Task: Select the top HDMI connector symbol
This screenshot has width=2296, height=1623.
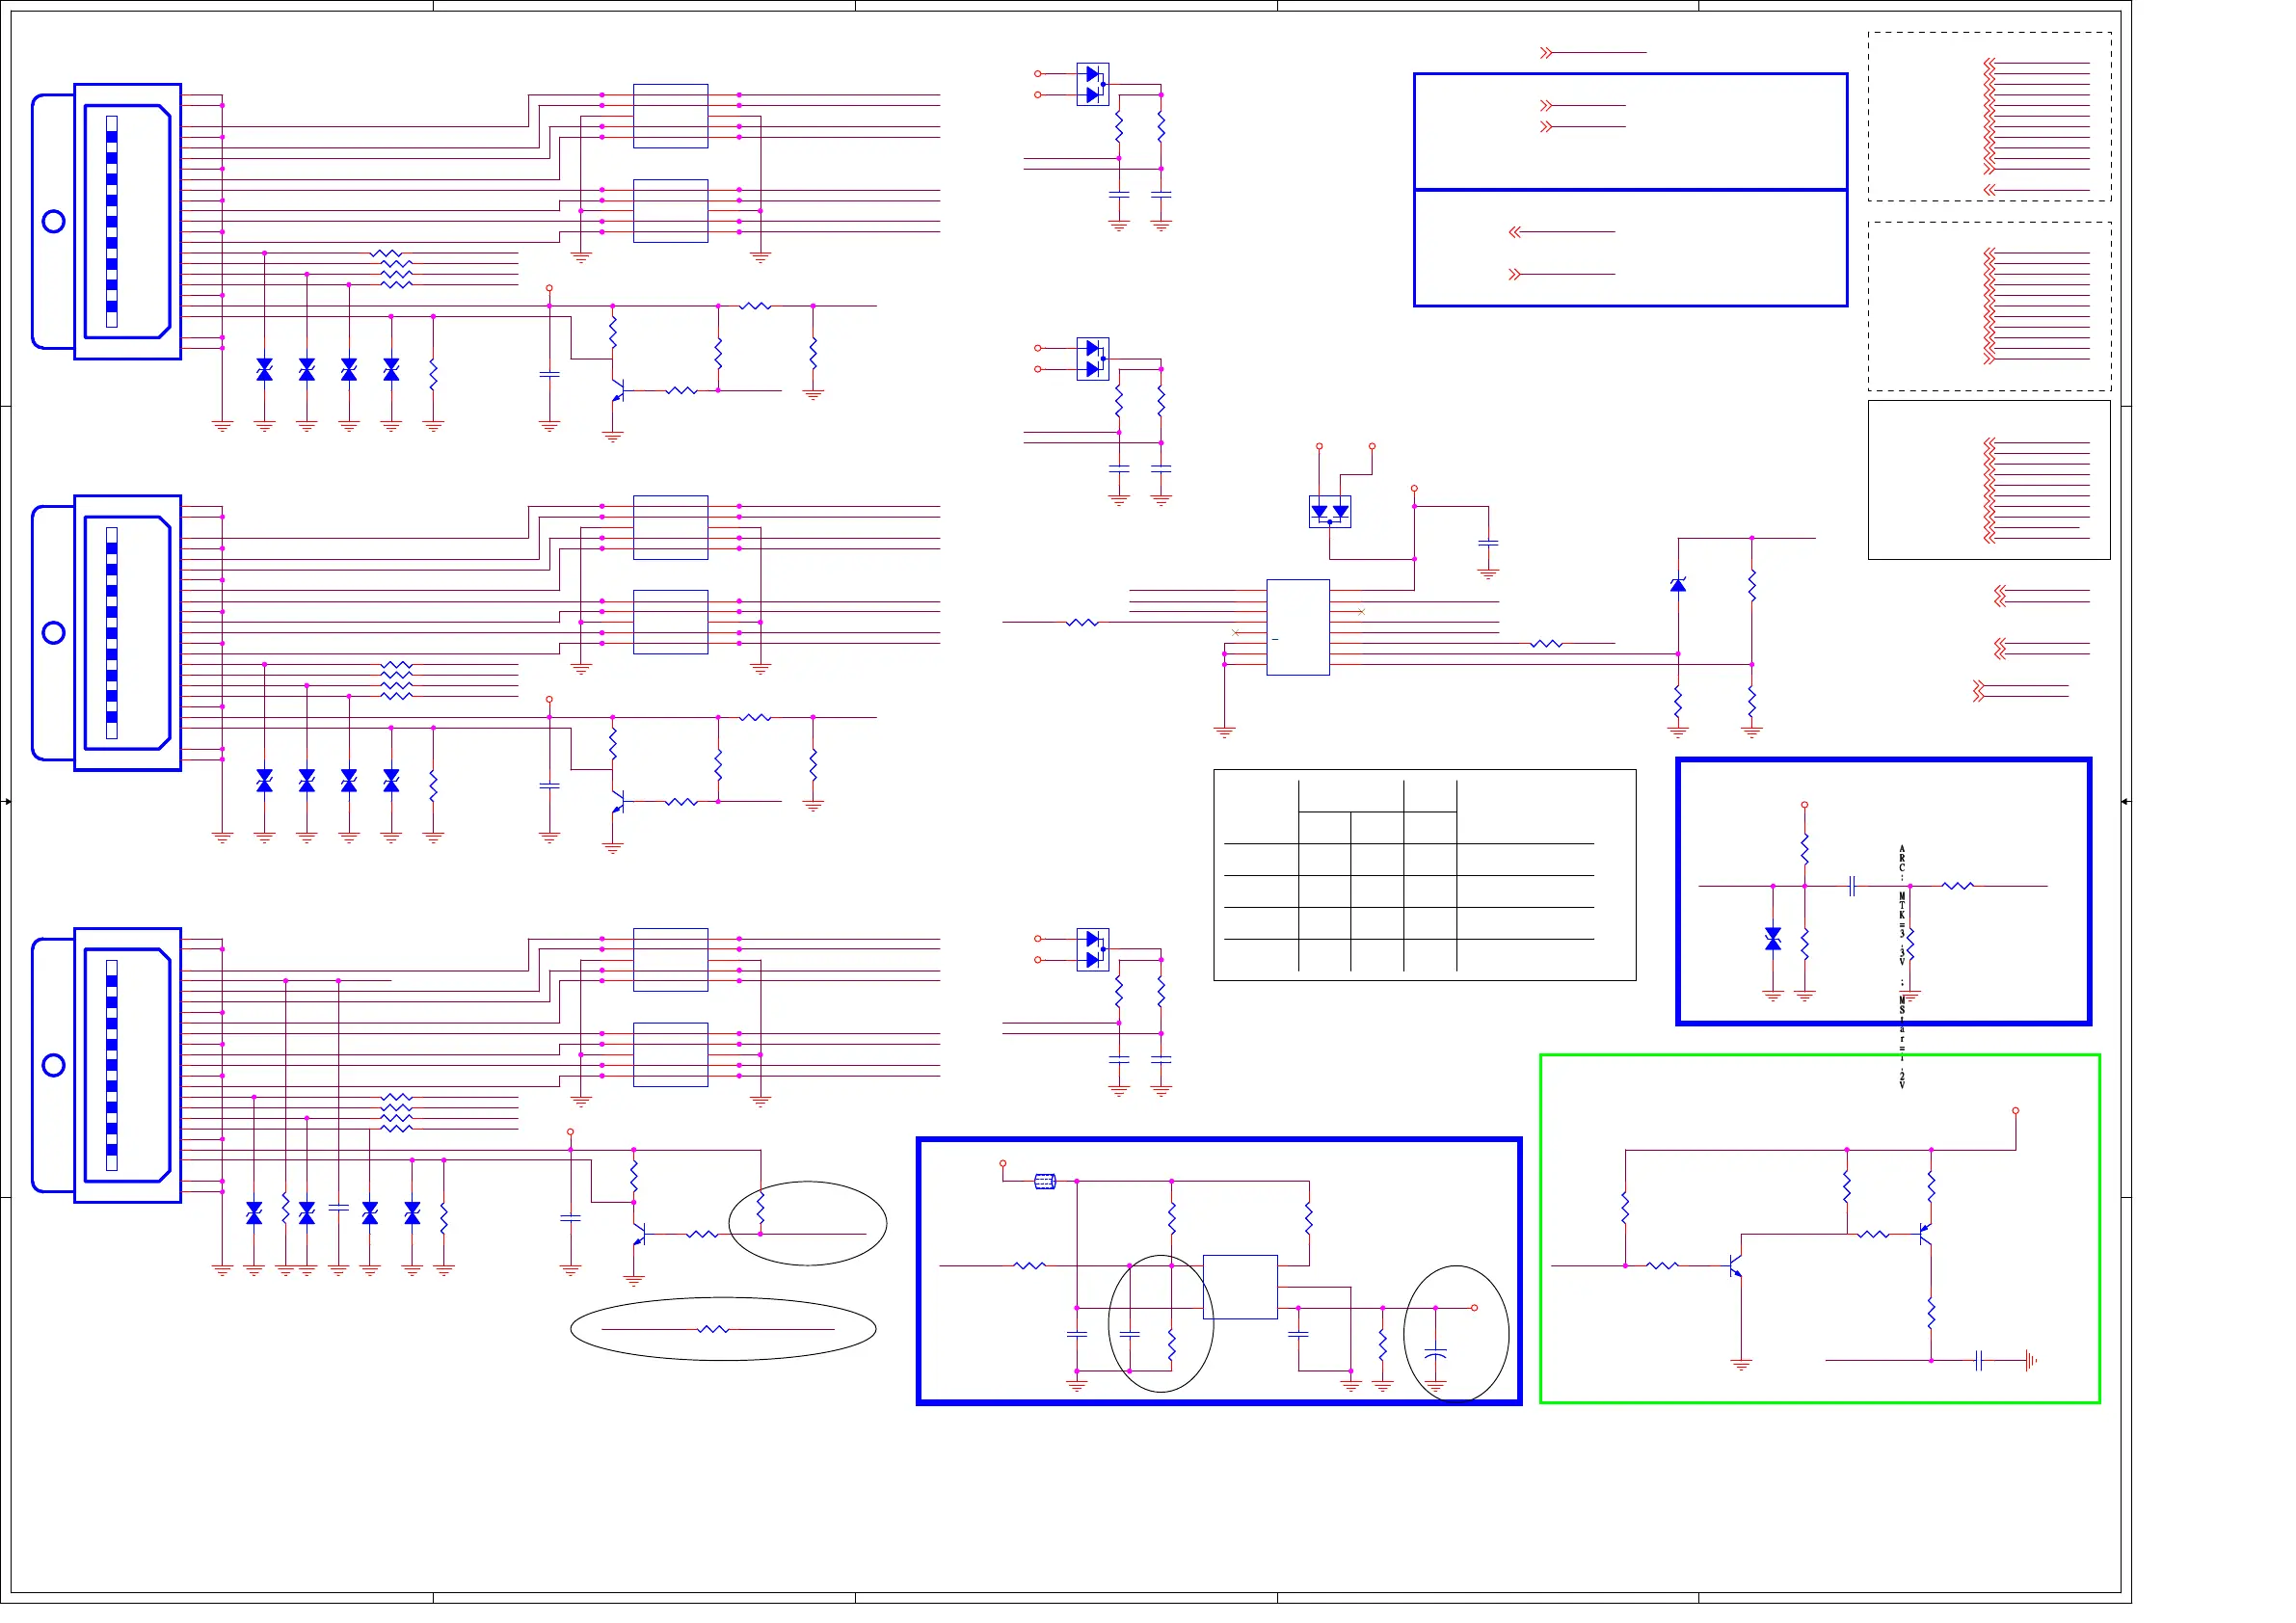Action: (x=107, y=221)
